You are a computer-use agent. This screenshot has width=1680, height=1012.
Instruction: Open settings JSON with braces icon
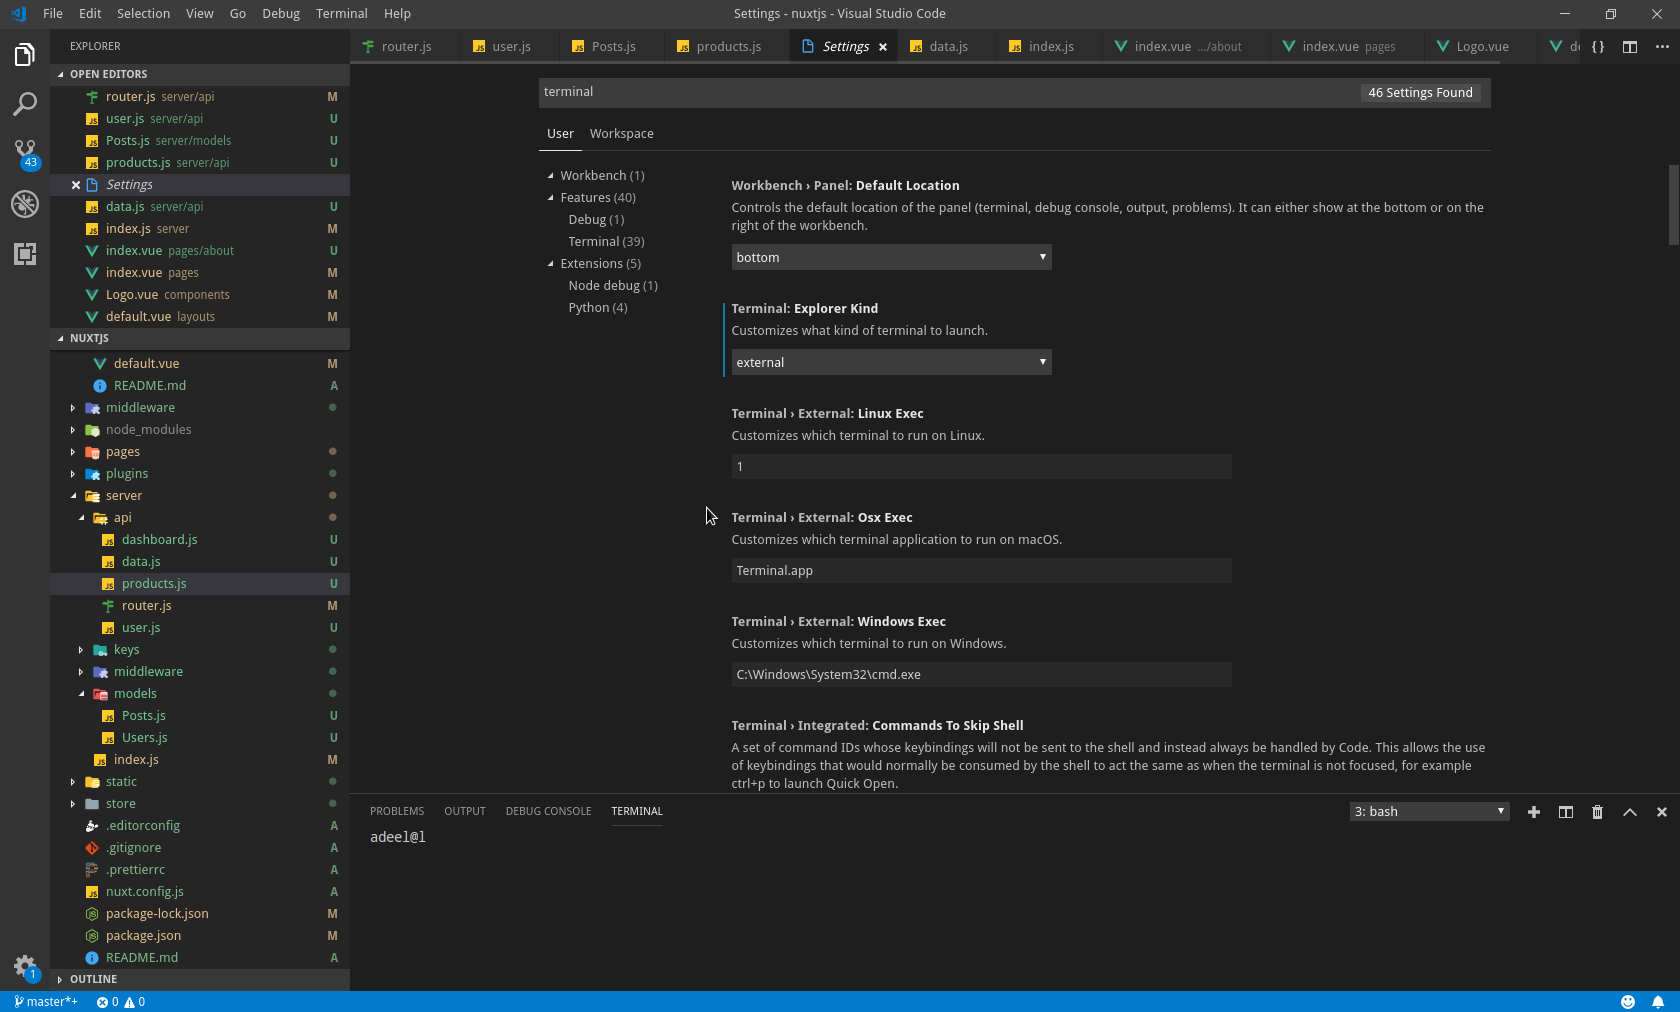coord(1598,47)
